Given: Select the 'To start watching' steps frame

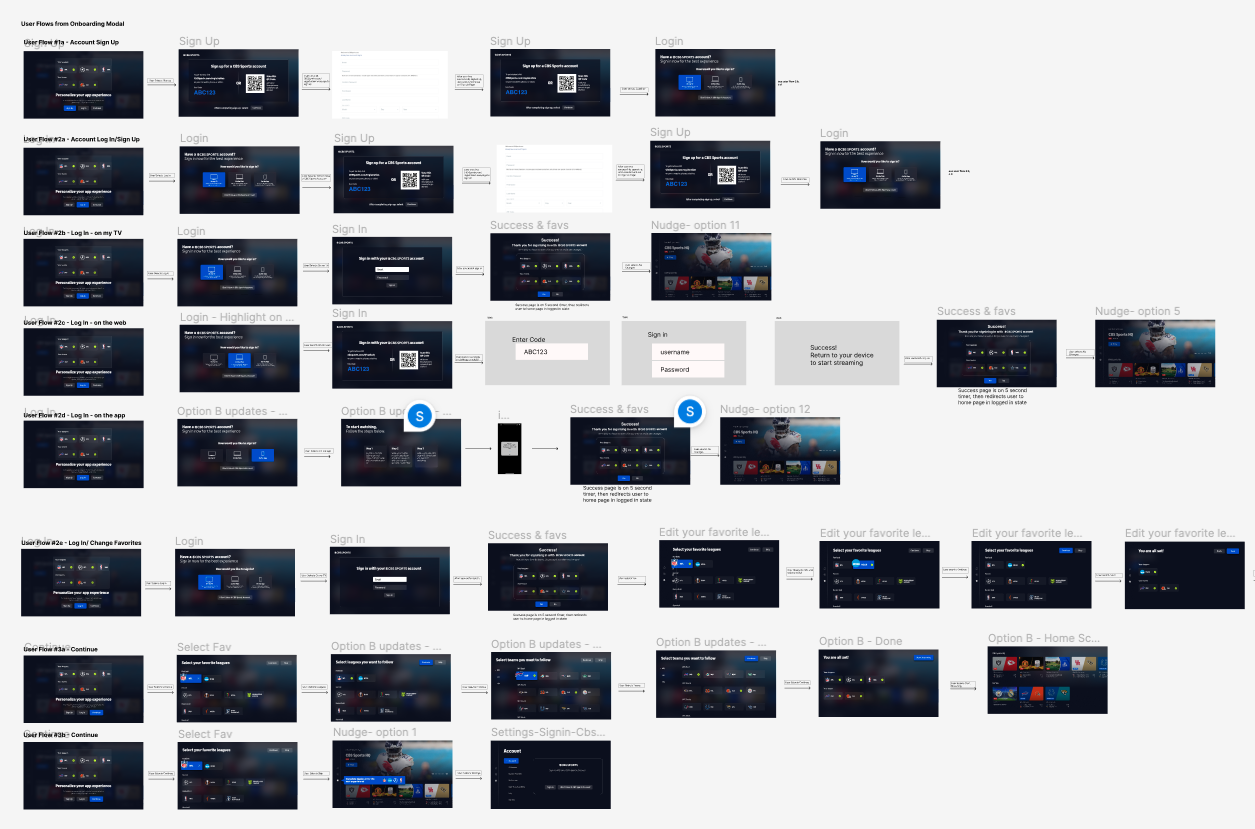Looking at the screenshot, I should [x=401, y=452].
